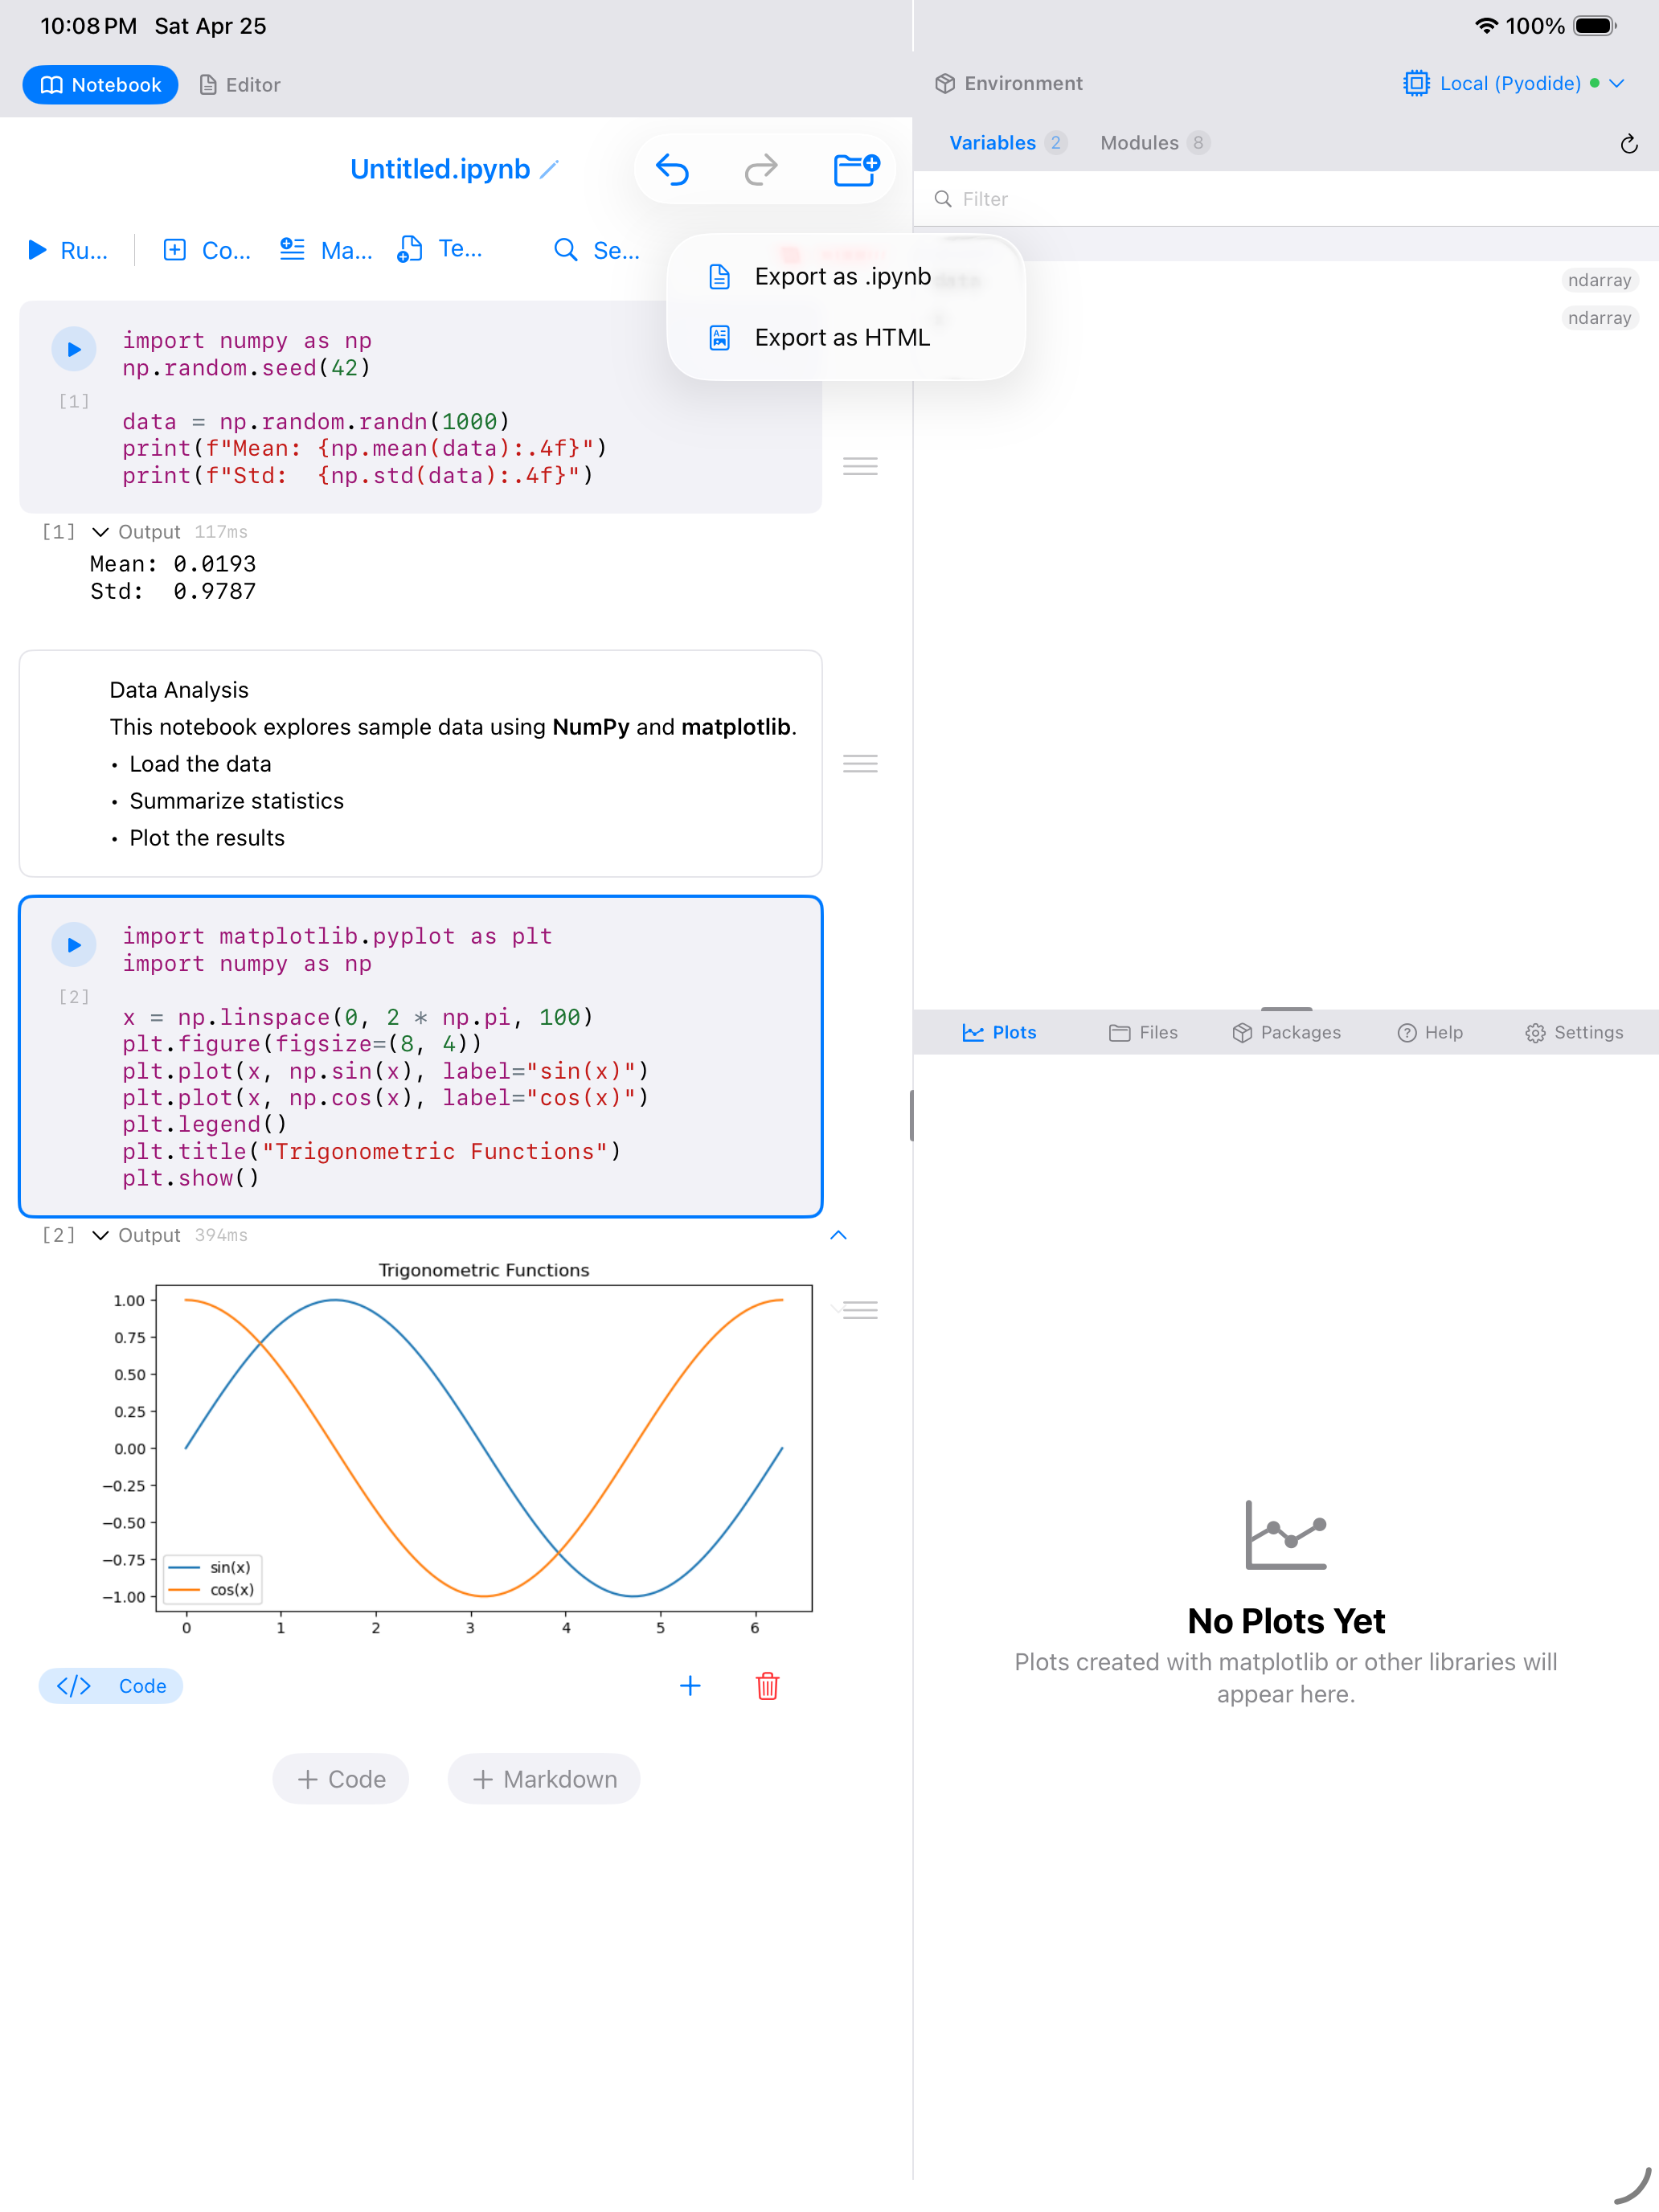Rename notebook using pencil icon
1659x2212 pixels.
pos(549,170)
